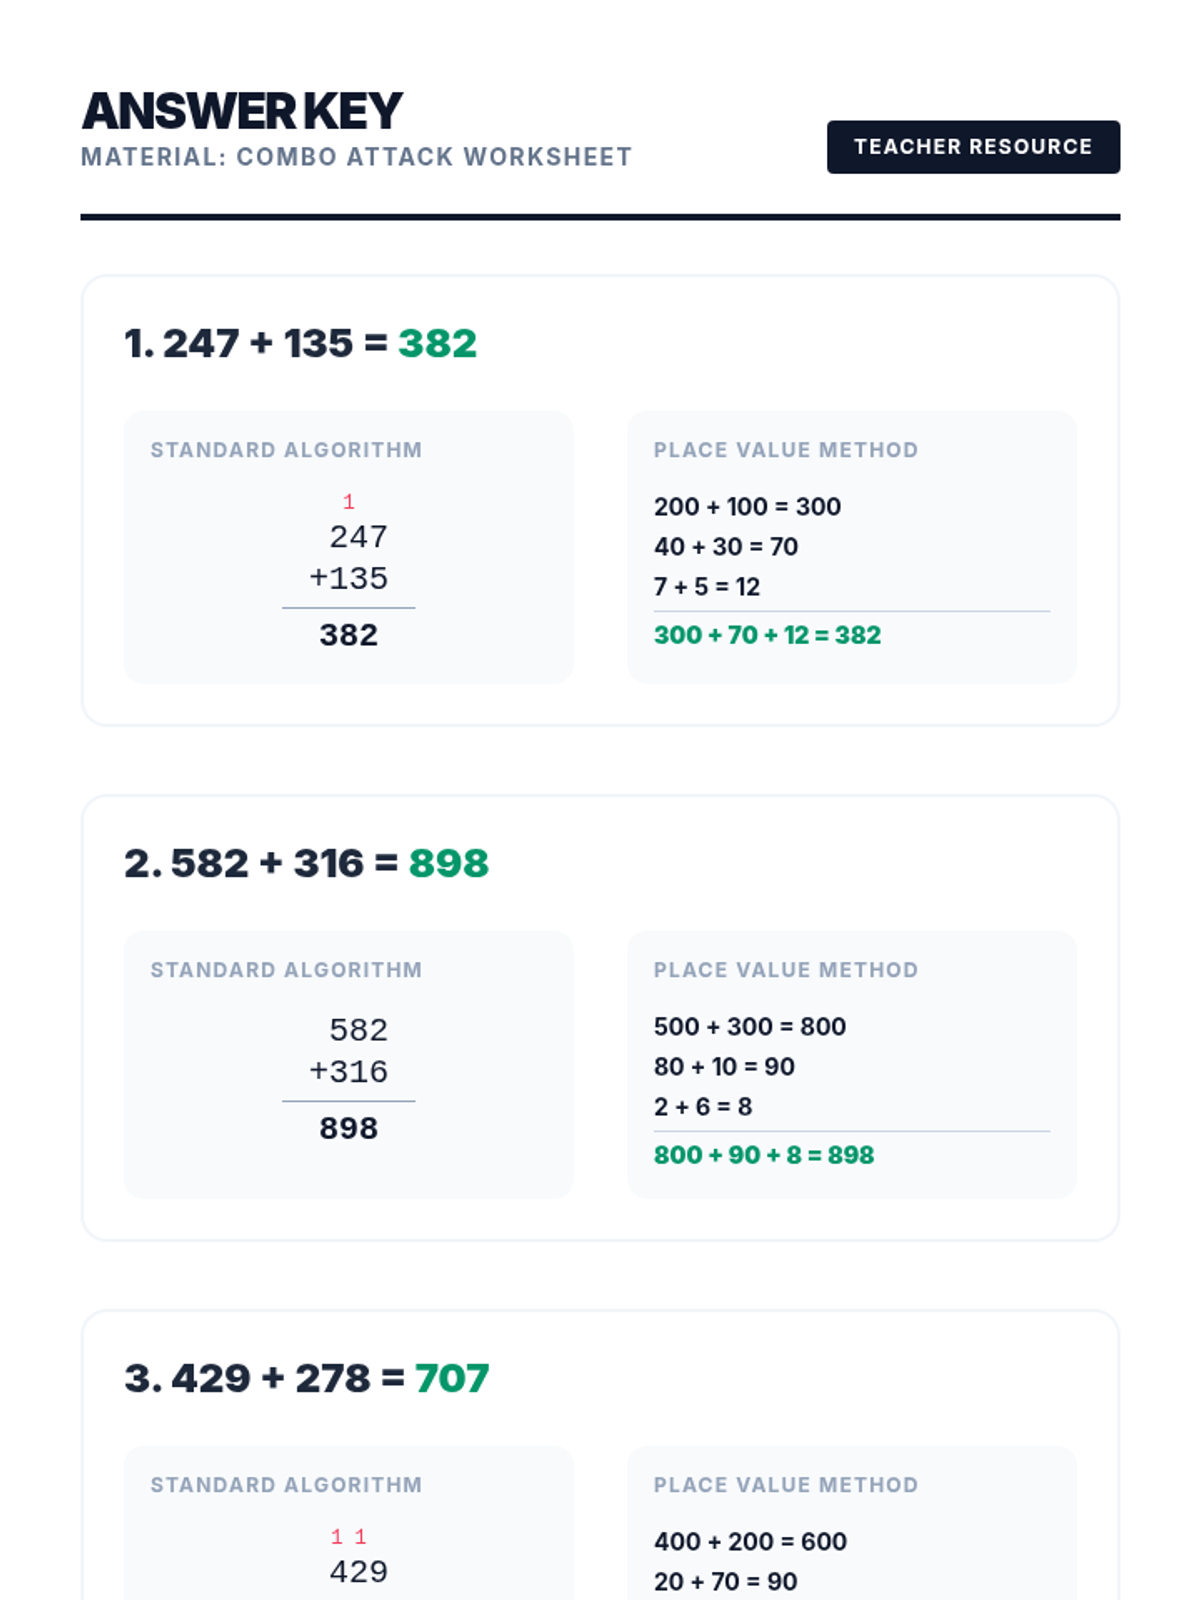The width and height of the screenshot is (1200, 1600).
Task: Click the green sum 800 + 90 + 8 = 898
Action: [763, 1155]
